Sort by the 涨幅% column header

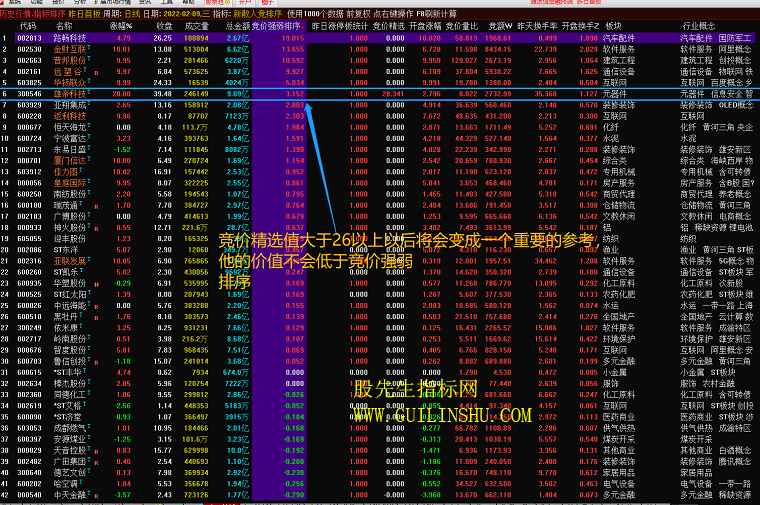pyautogui.click(x=121, y=26)
